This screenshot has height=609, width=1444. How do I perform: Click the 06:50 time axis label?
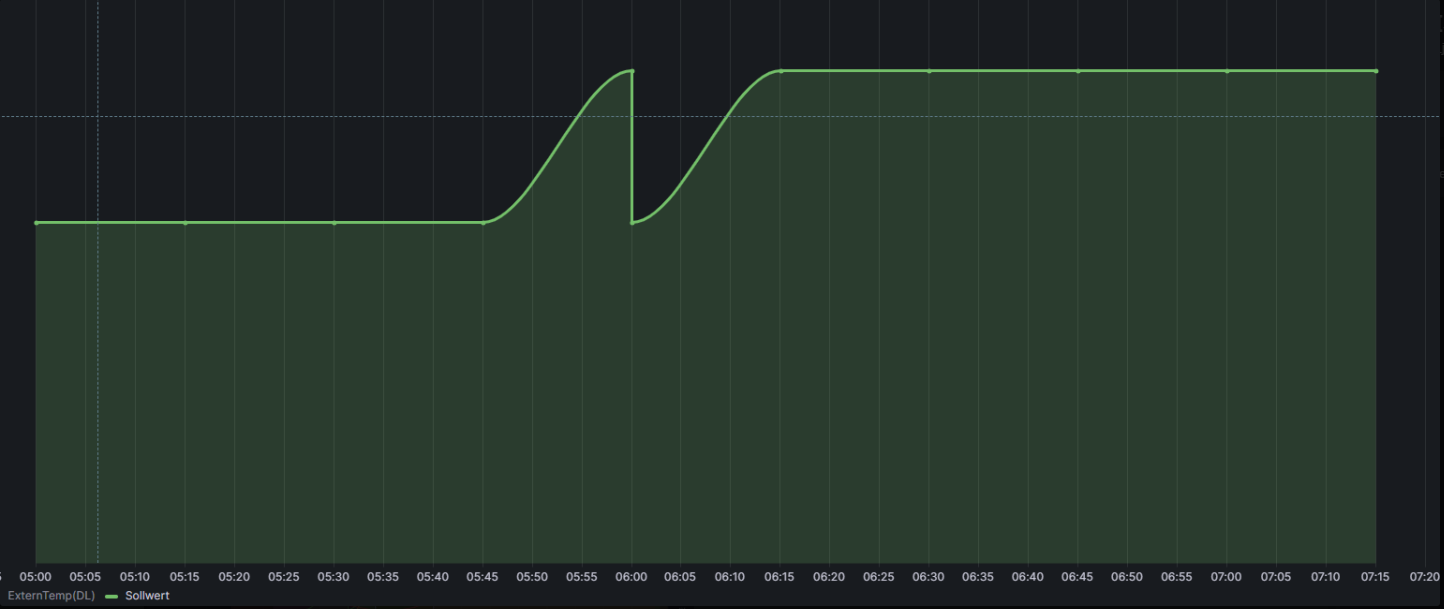[1128, 577]
